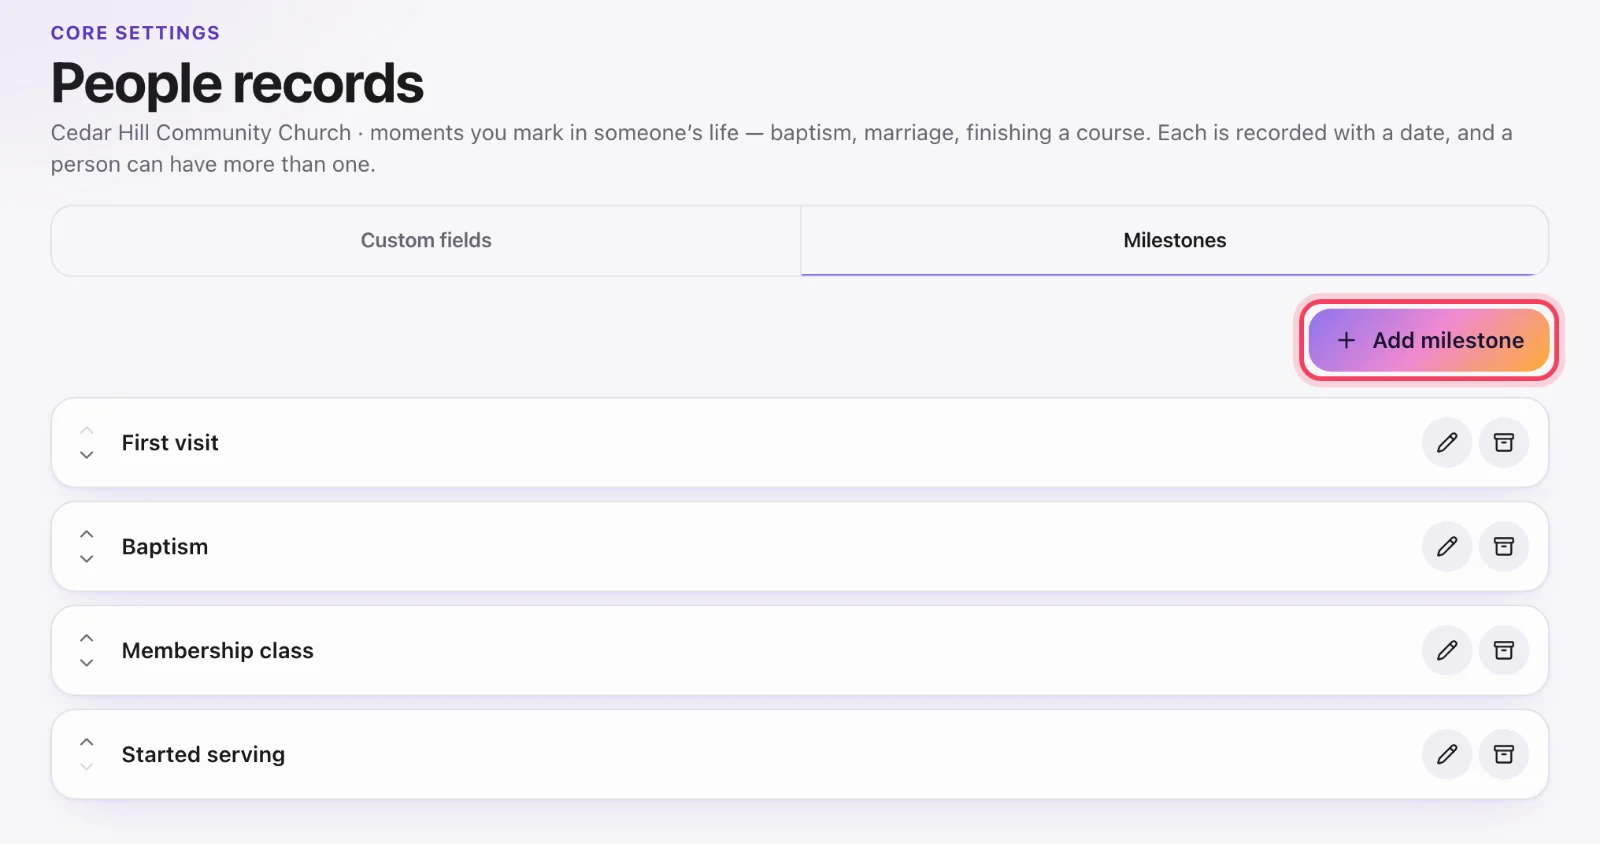Click the CORE SETTINGS label
Viewport: 1600px width, 844px height.
[x=135, y=33]
